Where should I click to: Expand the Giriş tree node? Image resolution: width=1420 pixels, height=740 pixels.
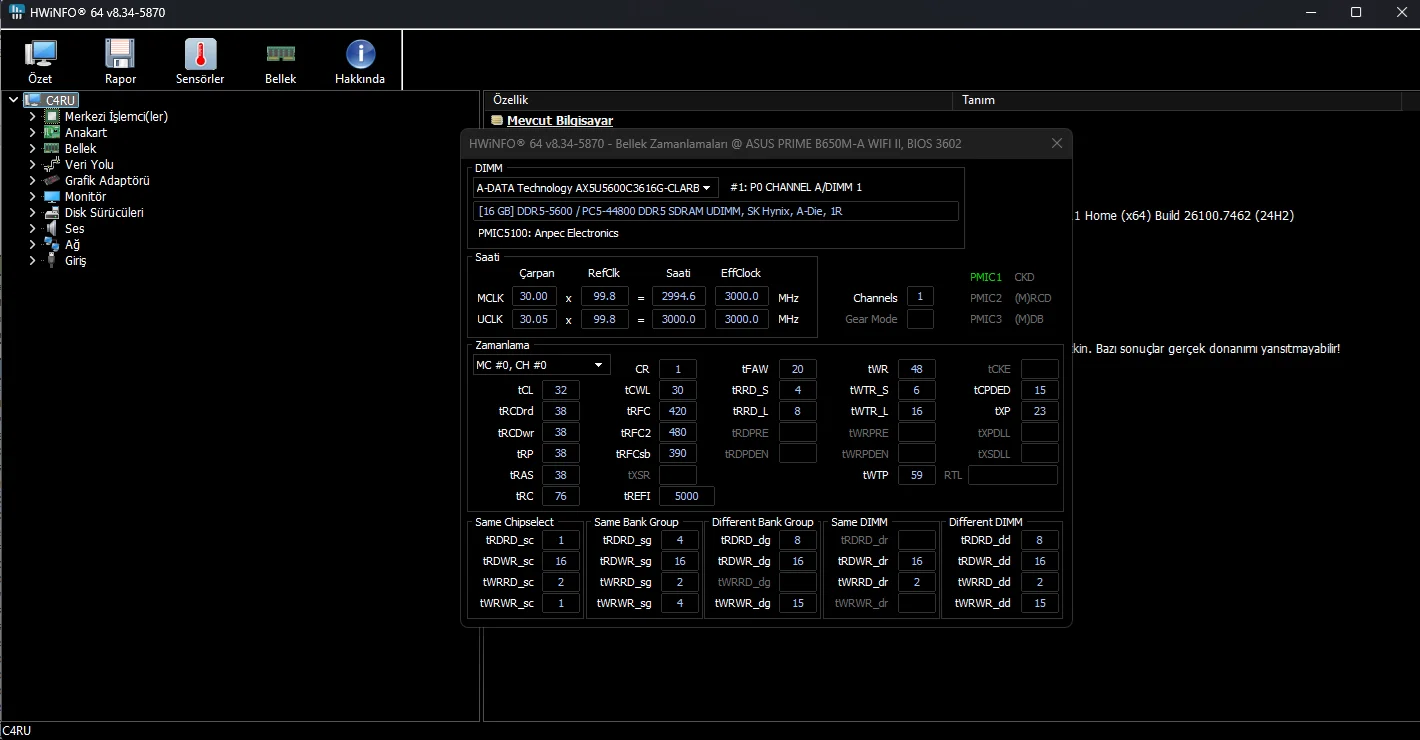pos(32,260)
